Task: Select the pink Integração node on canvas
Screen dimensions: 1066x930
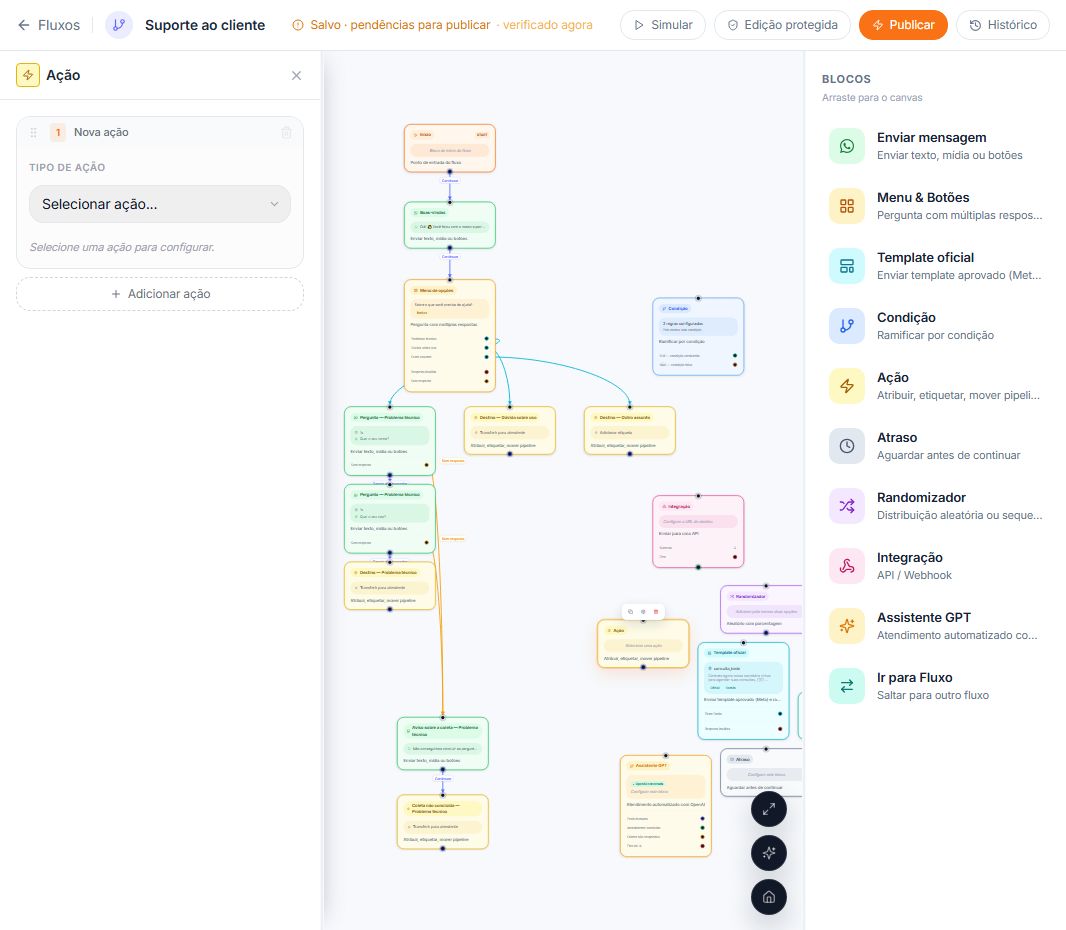Action: tap(698, 532)
